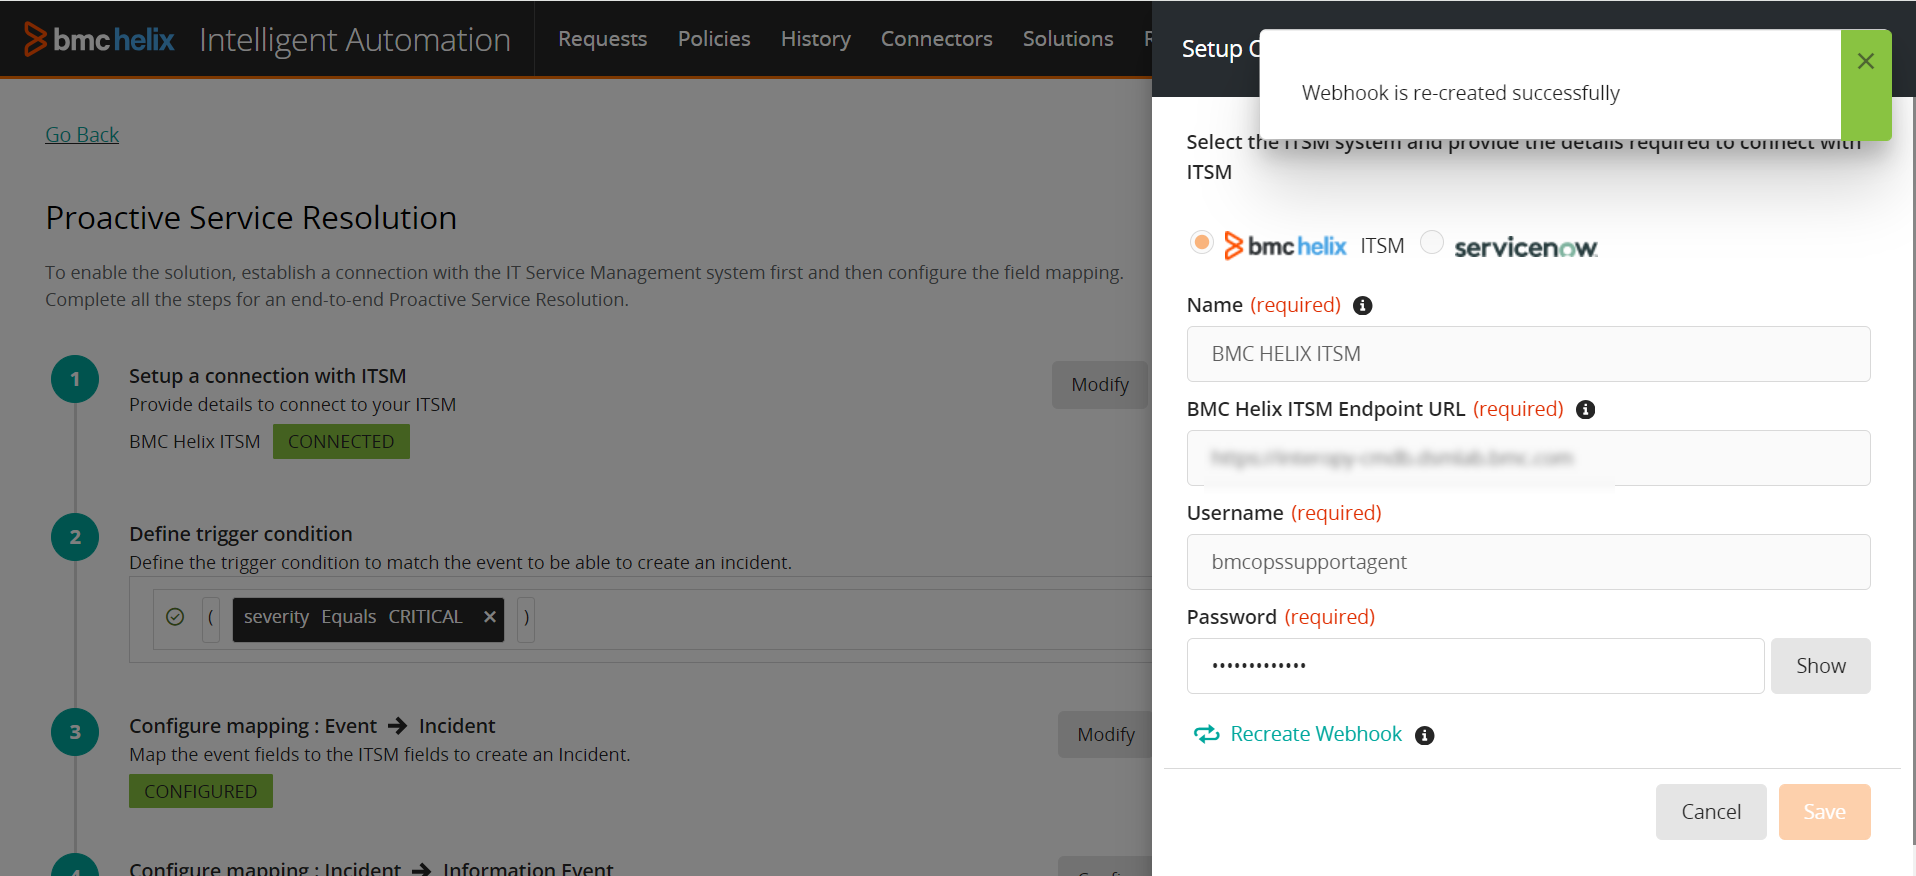Click info icon beside Name field

pos(1362,306)
